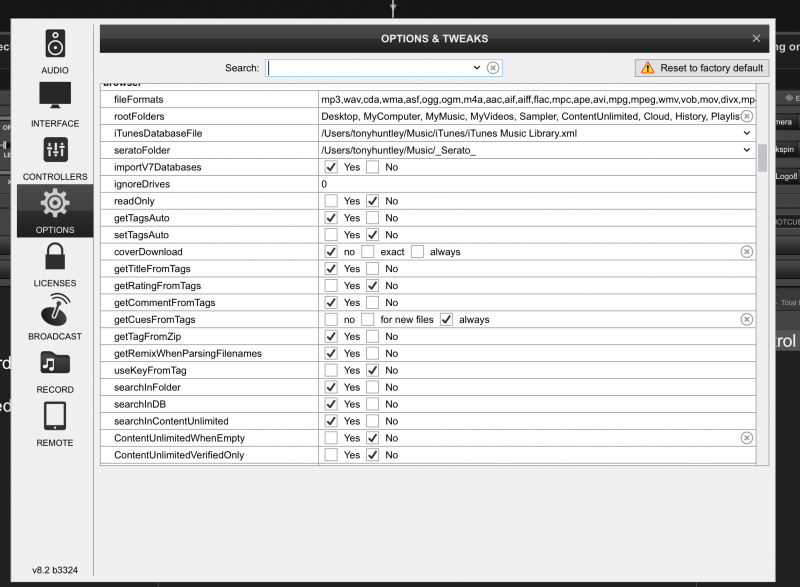Check No for getRatingFromTags
This screenshot has width=800, height=587.
click(372, 286)
